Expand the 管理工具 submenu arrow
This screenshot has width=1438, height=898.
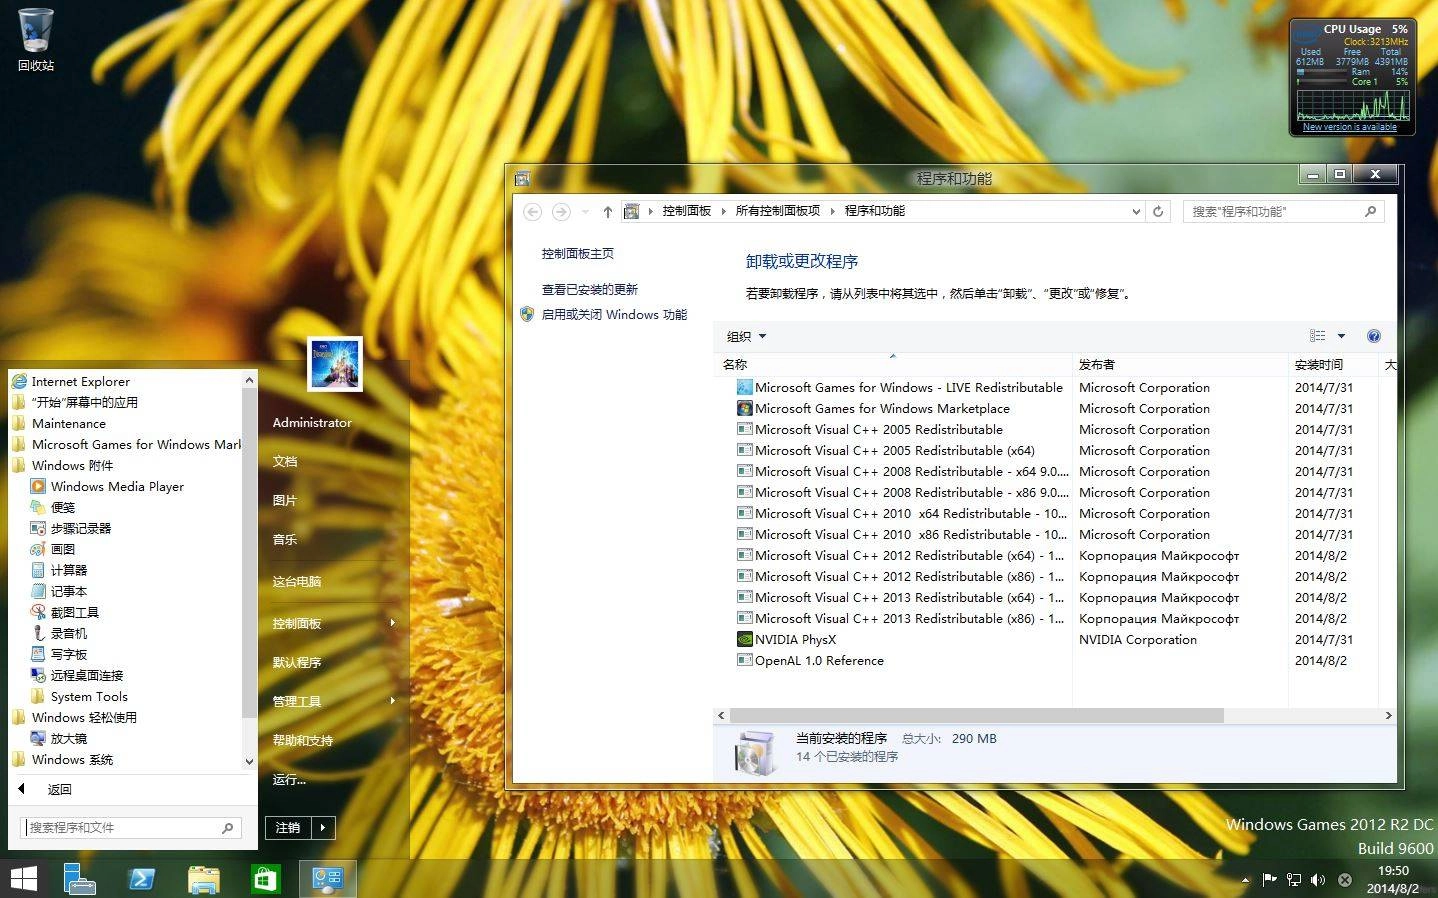392,700
